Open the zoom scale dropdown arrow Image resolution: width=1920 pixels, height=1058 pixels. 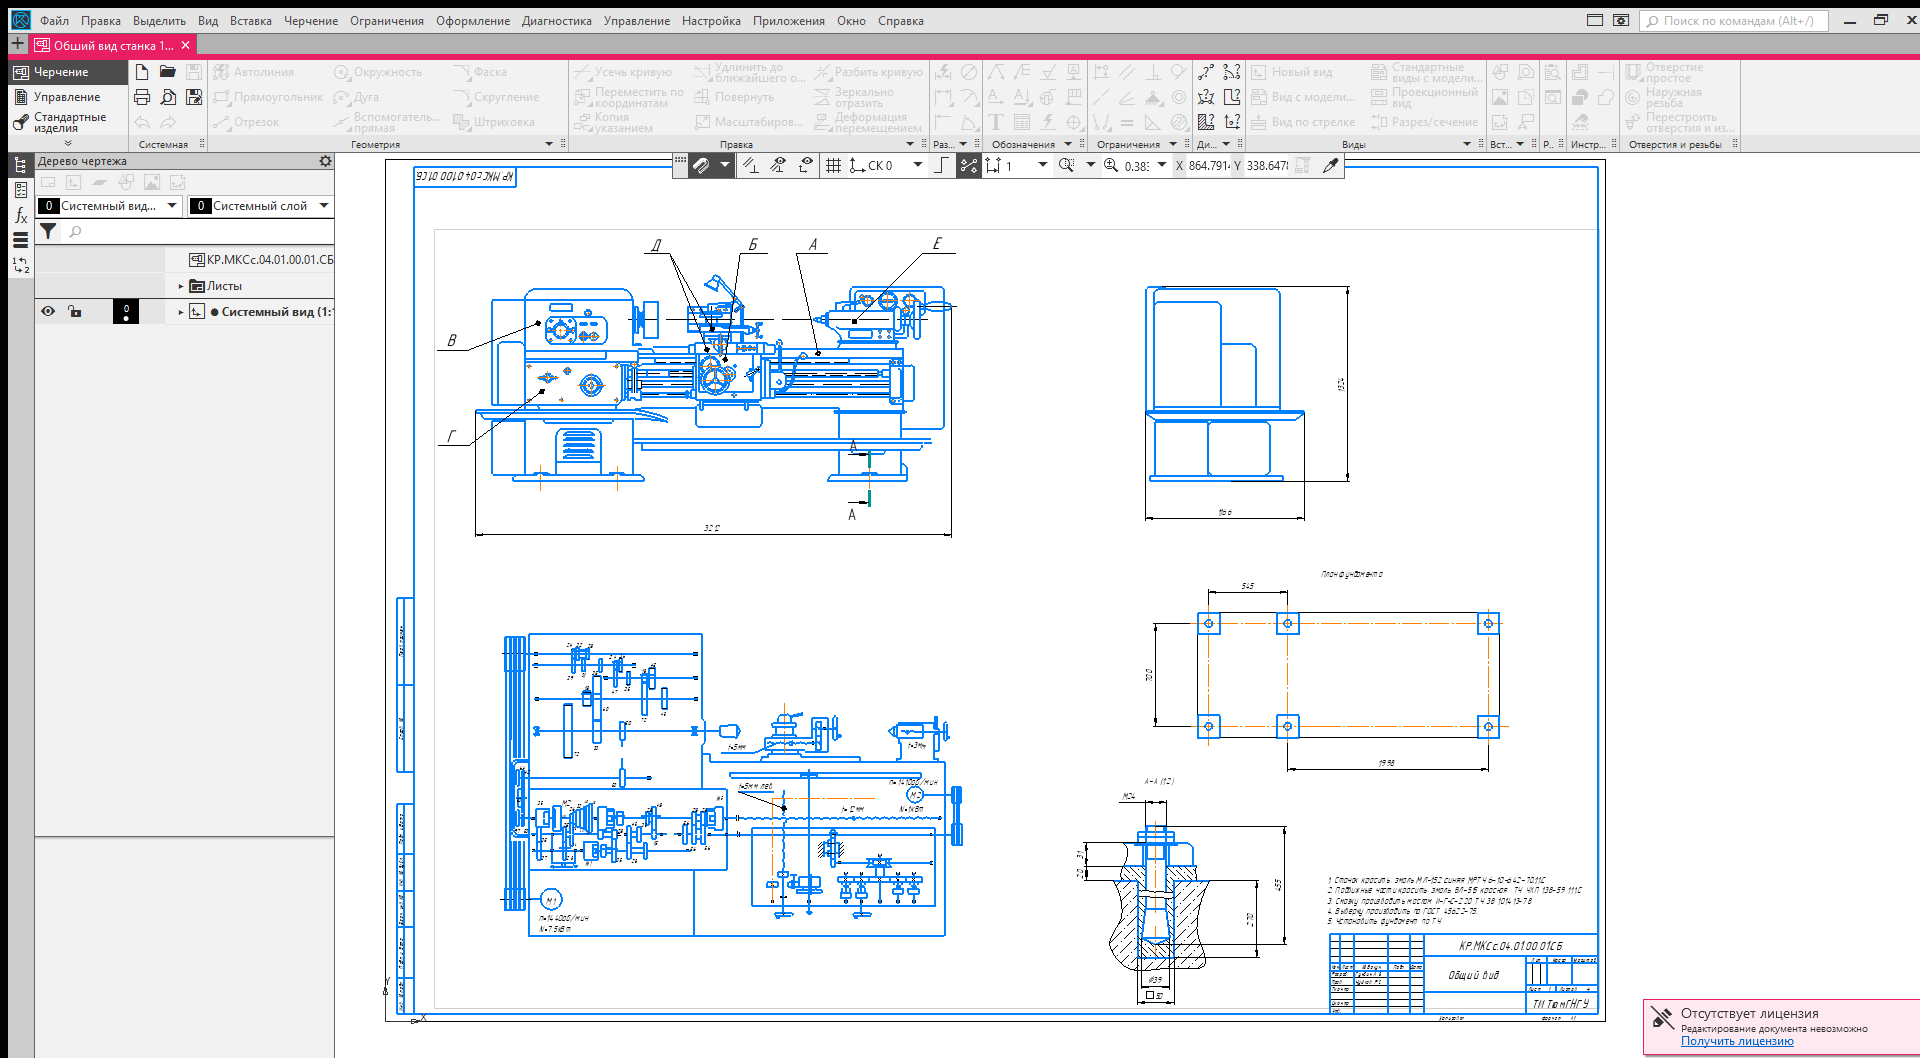coord(1162,166)
